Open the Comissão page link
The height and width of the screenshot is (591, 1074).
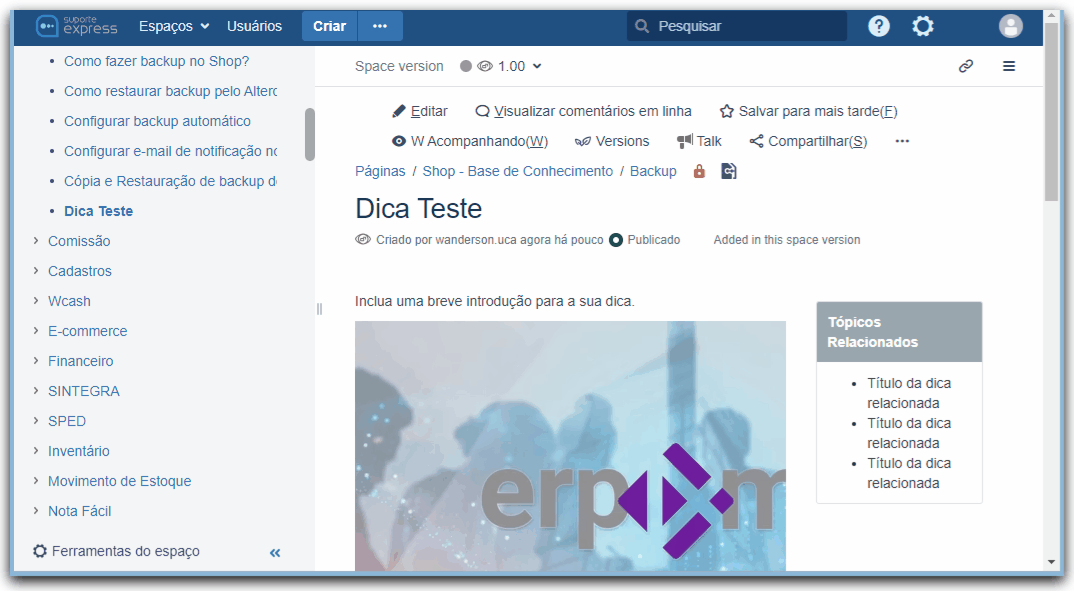tap(79, 241)
